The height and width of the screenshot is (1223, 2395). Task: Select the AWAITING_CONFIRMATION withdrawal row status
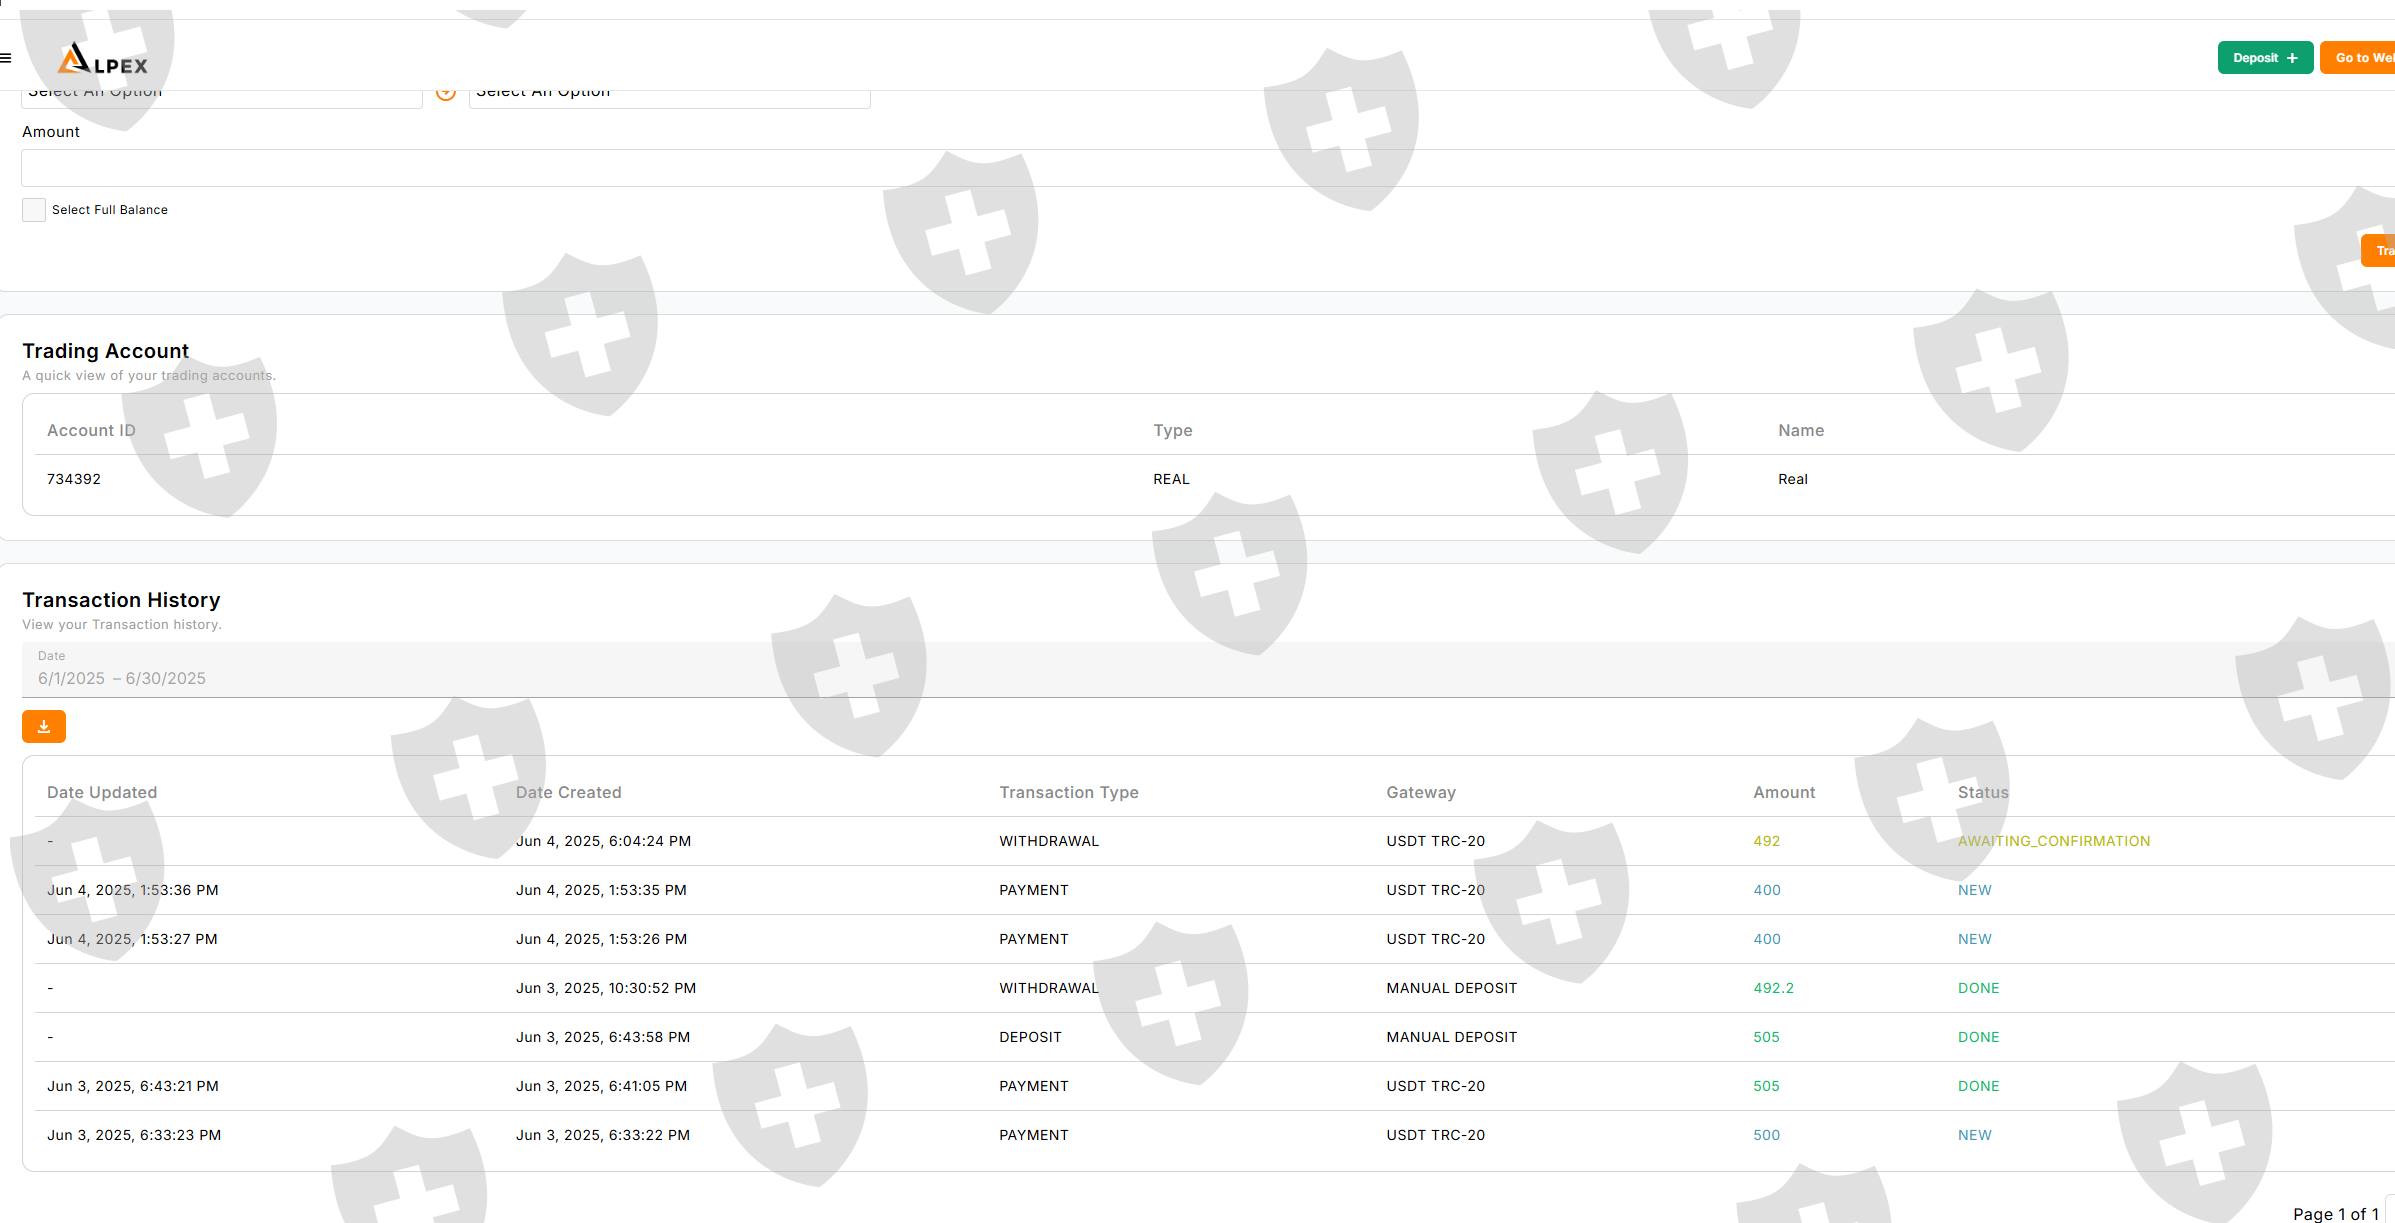2053,841
